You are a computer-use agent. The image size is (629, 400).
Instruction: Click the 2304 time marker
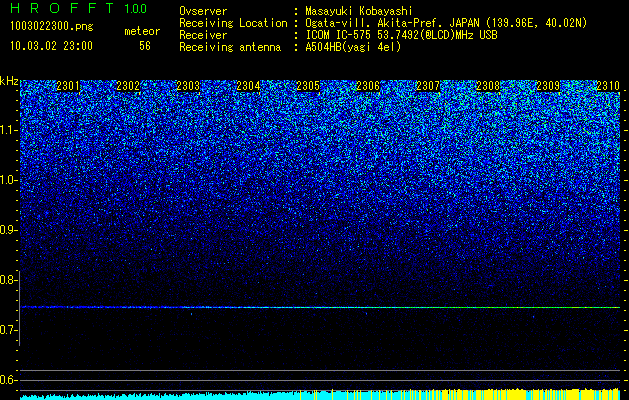point(248,86)
